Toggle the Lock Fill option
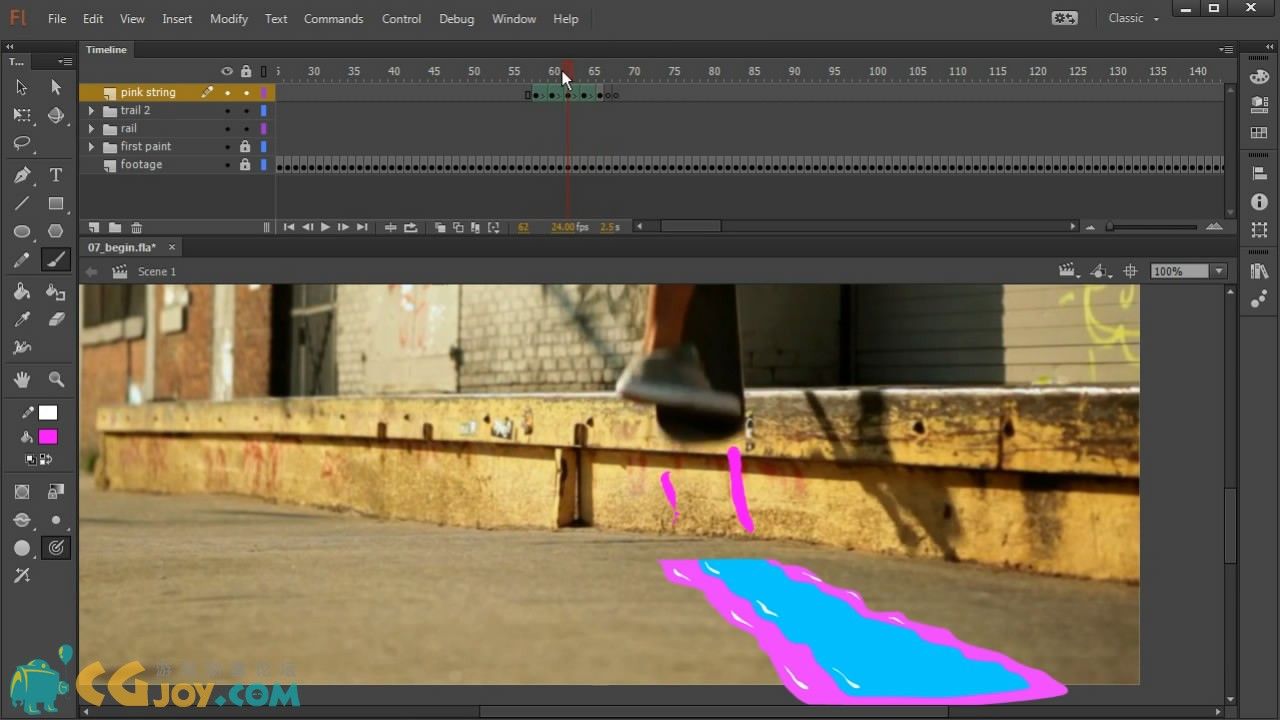Screen dimensions: 1280x720 [x=56, y=492]
